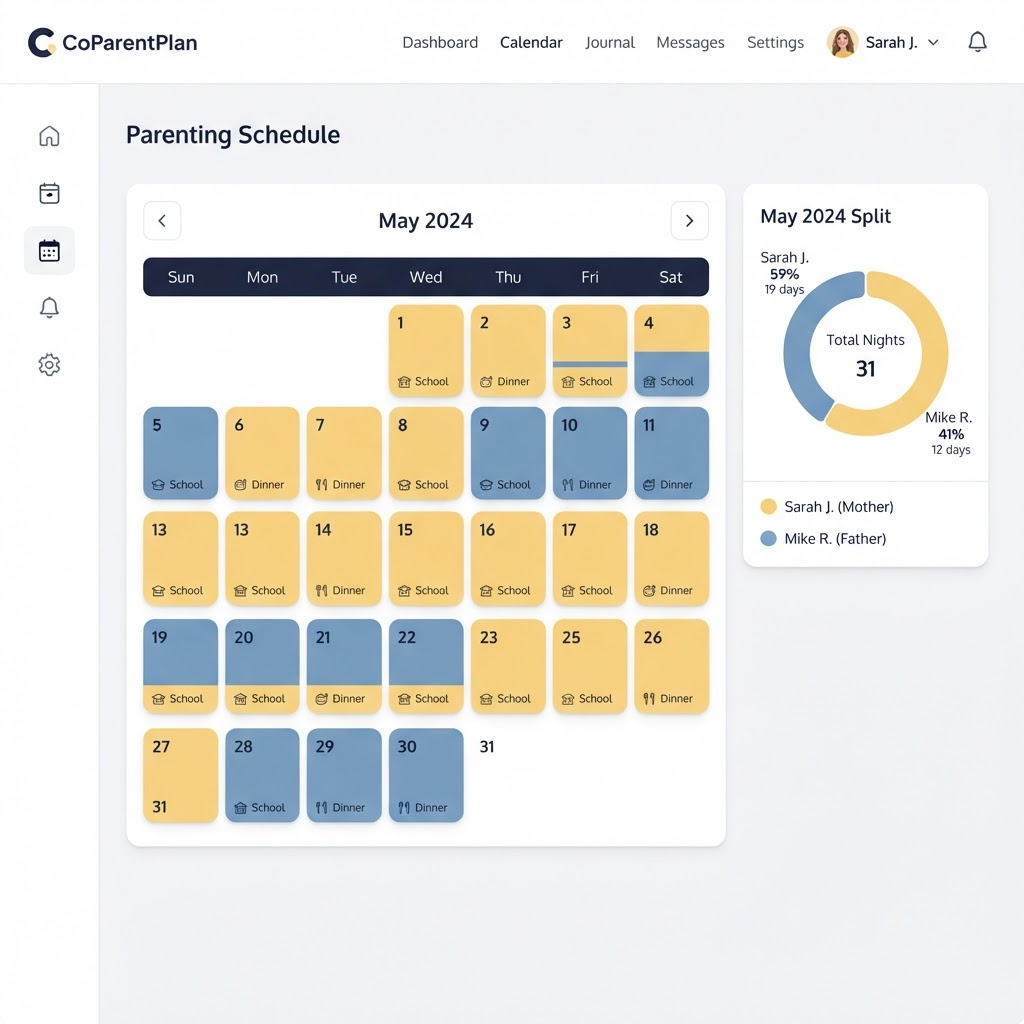Switch to the Dashboard tab
Viewport: 1024px width, 1024px height.
[x=440, y=42]
